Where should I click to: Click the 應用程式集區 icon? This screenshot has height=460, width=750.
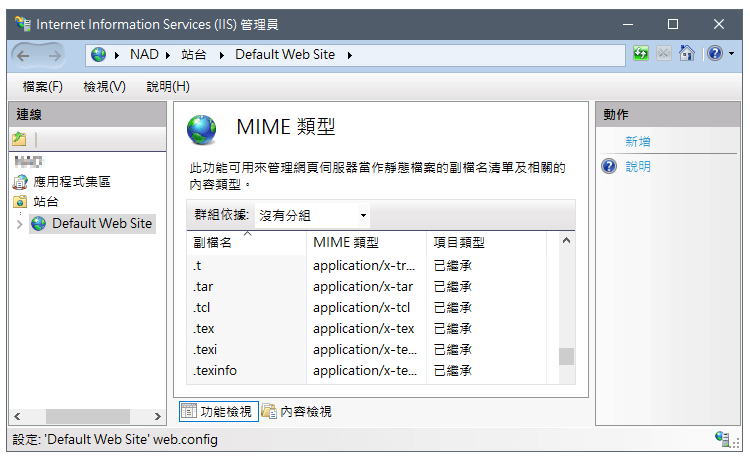(20, 182)
